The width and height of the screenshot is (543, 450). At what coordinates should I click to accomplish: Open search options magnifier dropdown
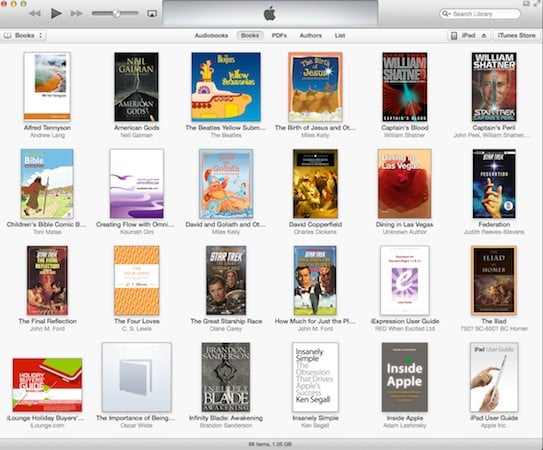pyautogui.click(x=446, y=14)
